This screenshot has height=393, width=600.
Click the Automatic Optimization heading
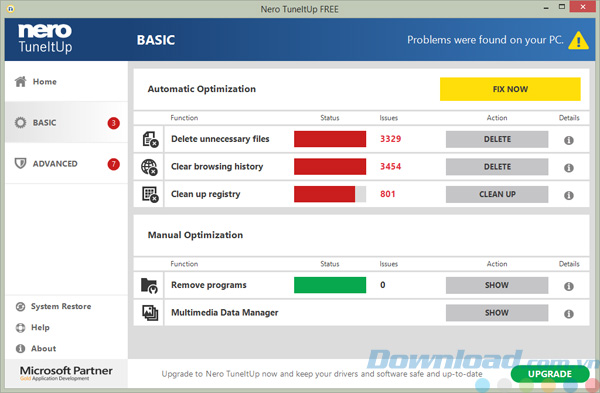point(202,89)
